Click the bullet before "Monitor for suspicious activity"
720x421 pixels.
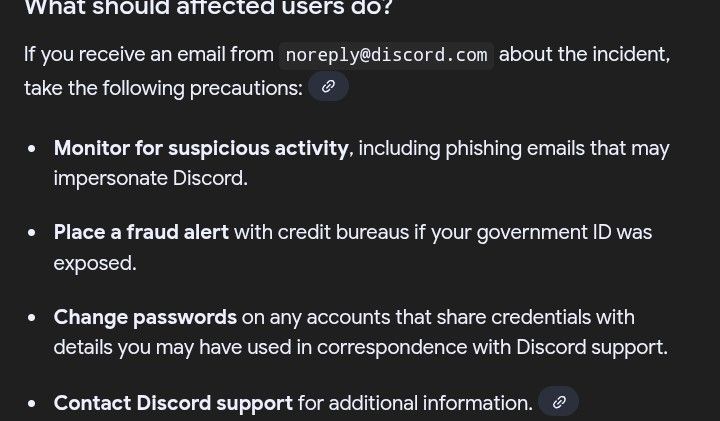point(32,149)
